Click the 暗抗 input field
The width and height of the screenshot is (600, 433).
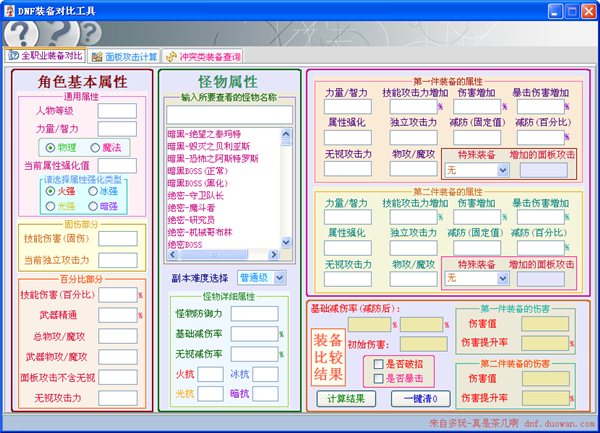click(x=265, y=394)
